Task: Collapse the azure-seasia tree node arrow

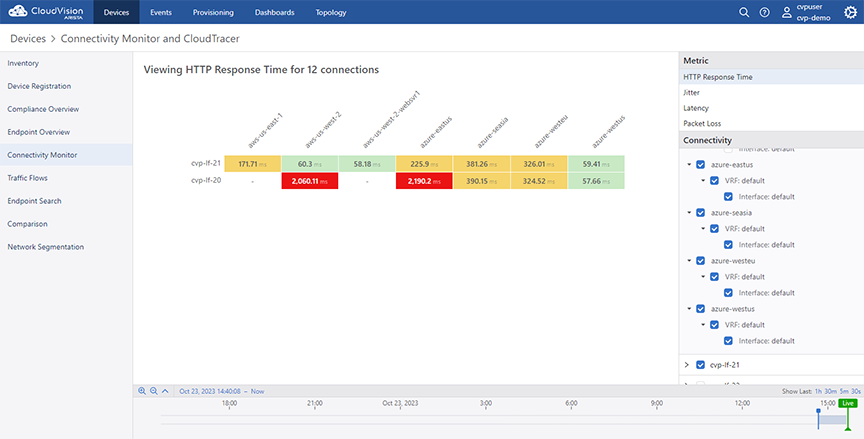Action: tap(689, 213)
